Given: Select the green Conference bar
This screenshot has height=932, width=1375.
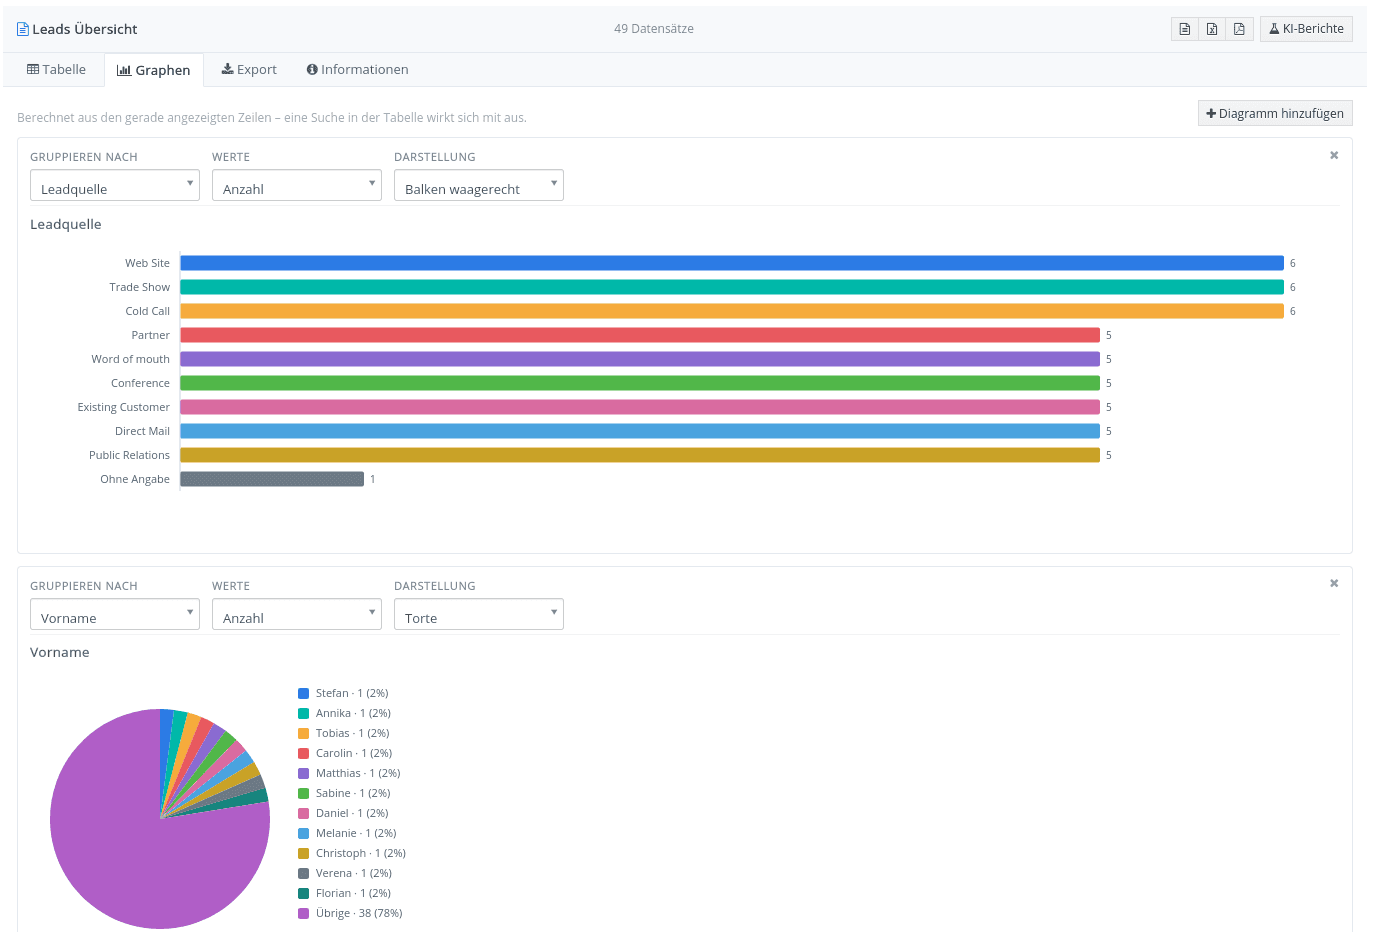Looking at the screenshot, I should click(640, 383).
